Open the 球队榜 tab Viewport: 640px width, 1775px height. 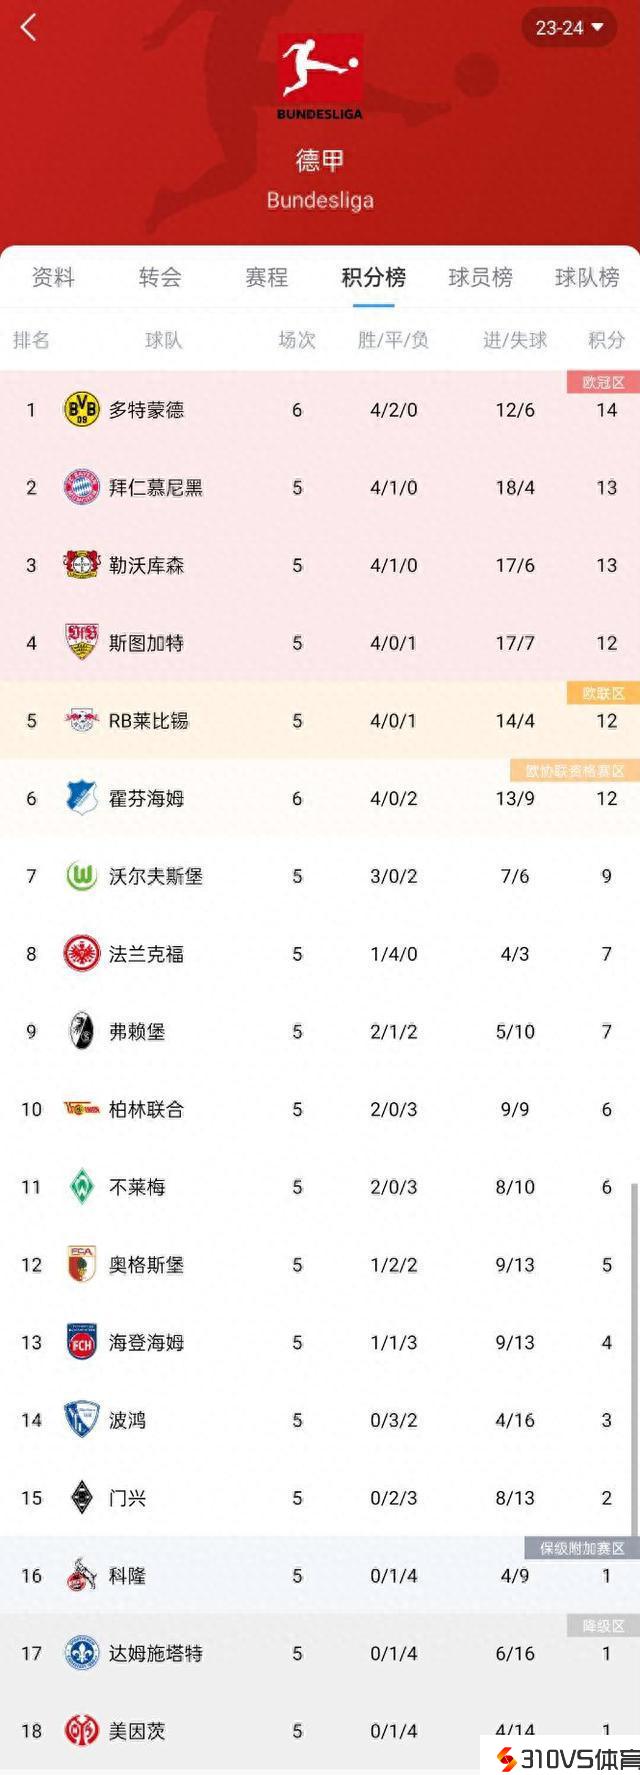tap(587, 277)
